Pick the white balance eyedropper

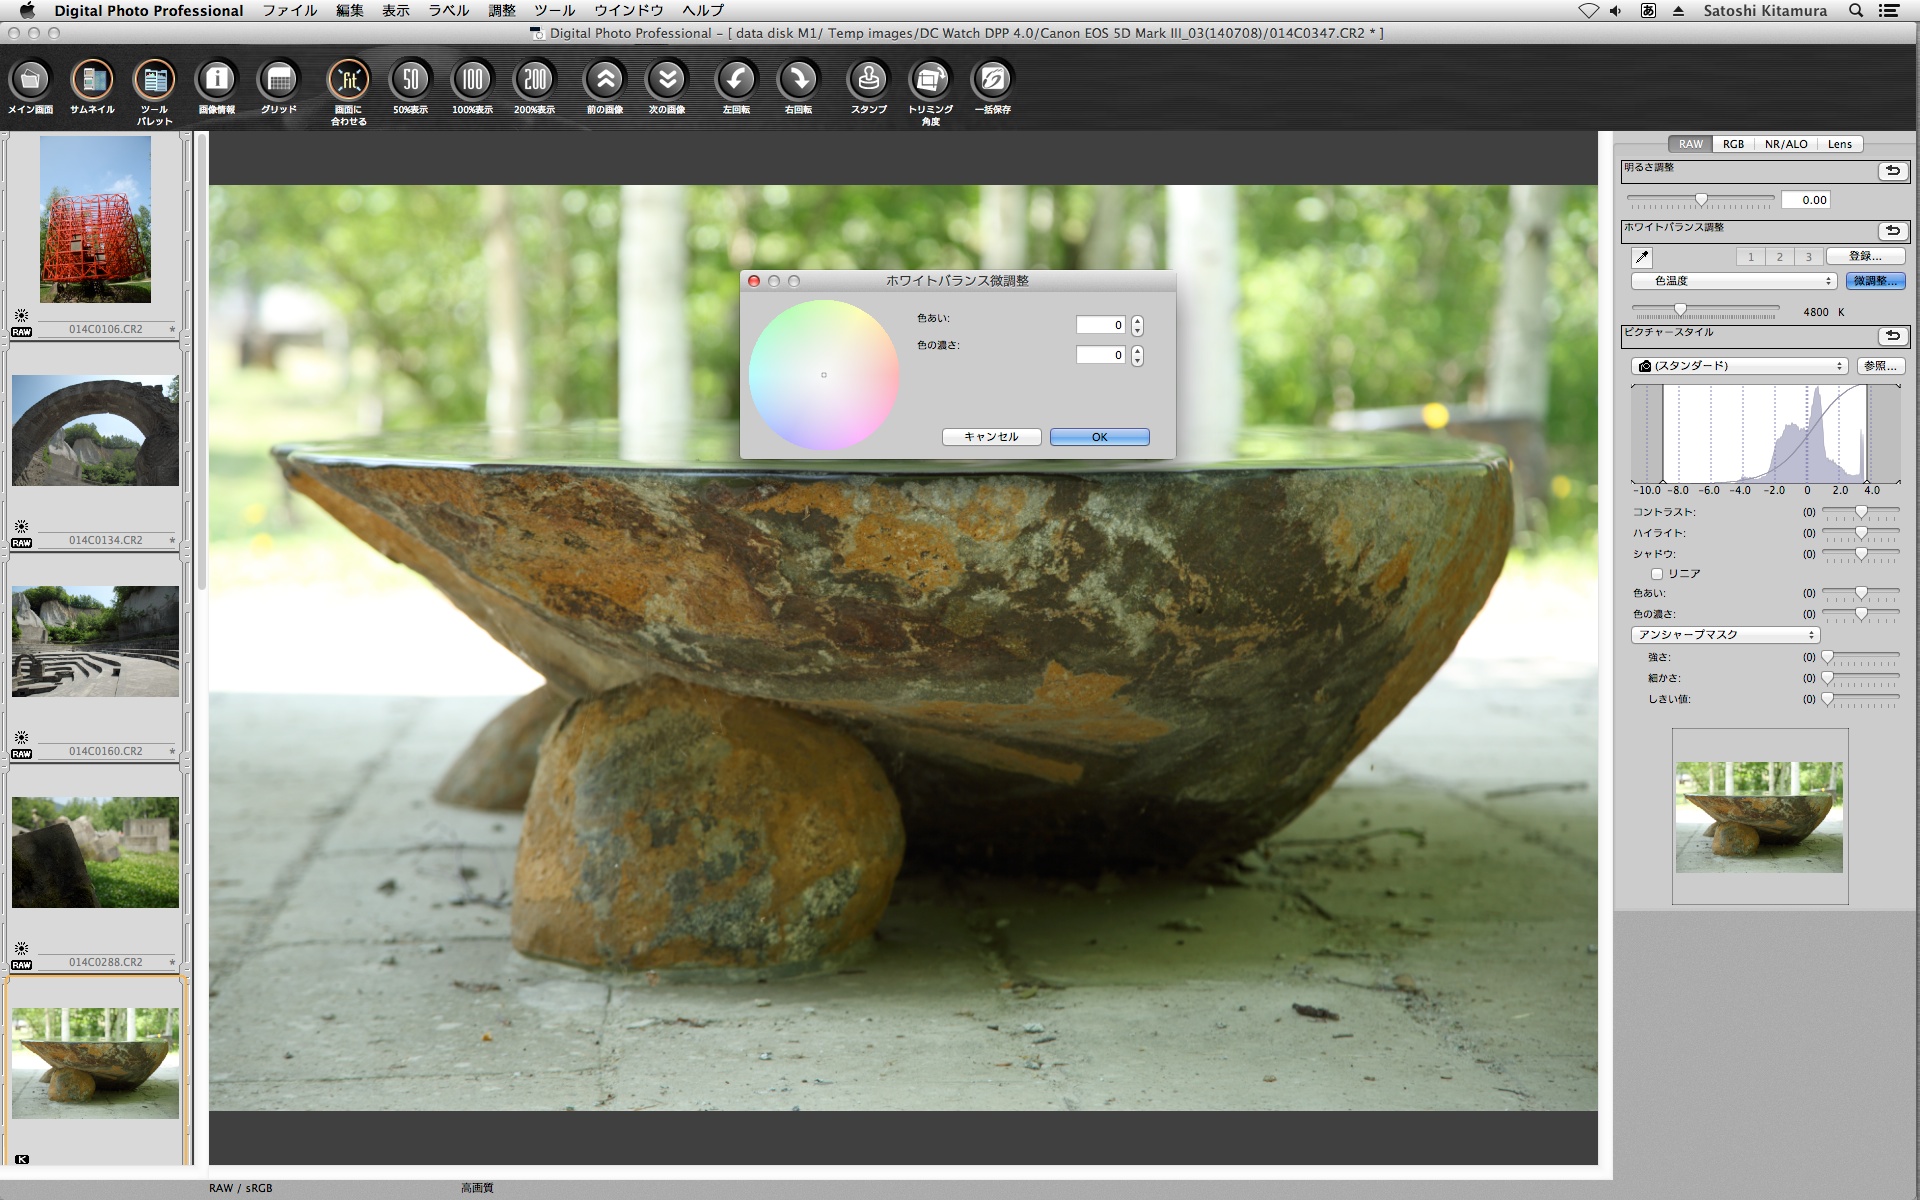click(1642, 257)
